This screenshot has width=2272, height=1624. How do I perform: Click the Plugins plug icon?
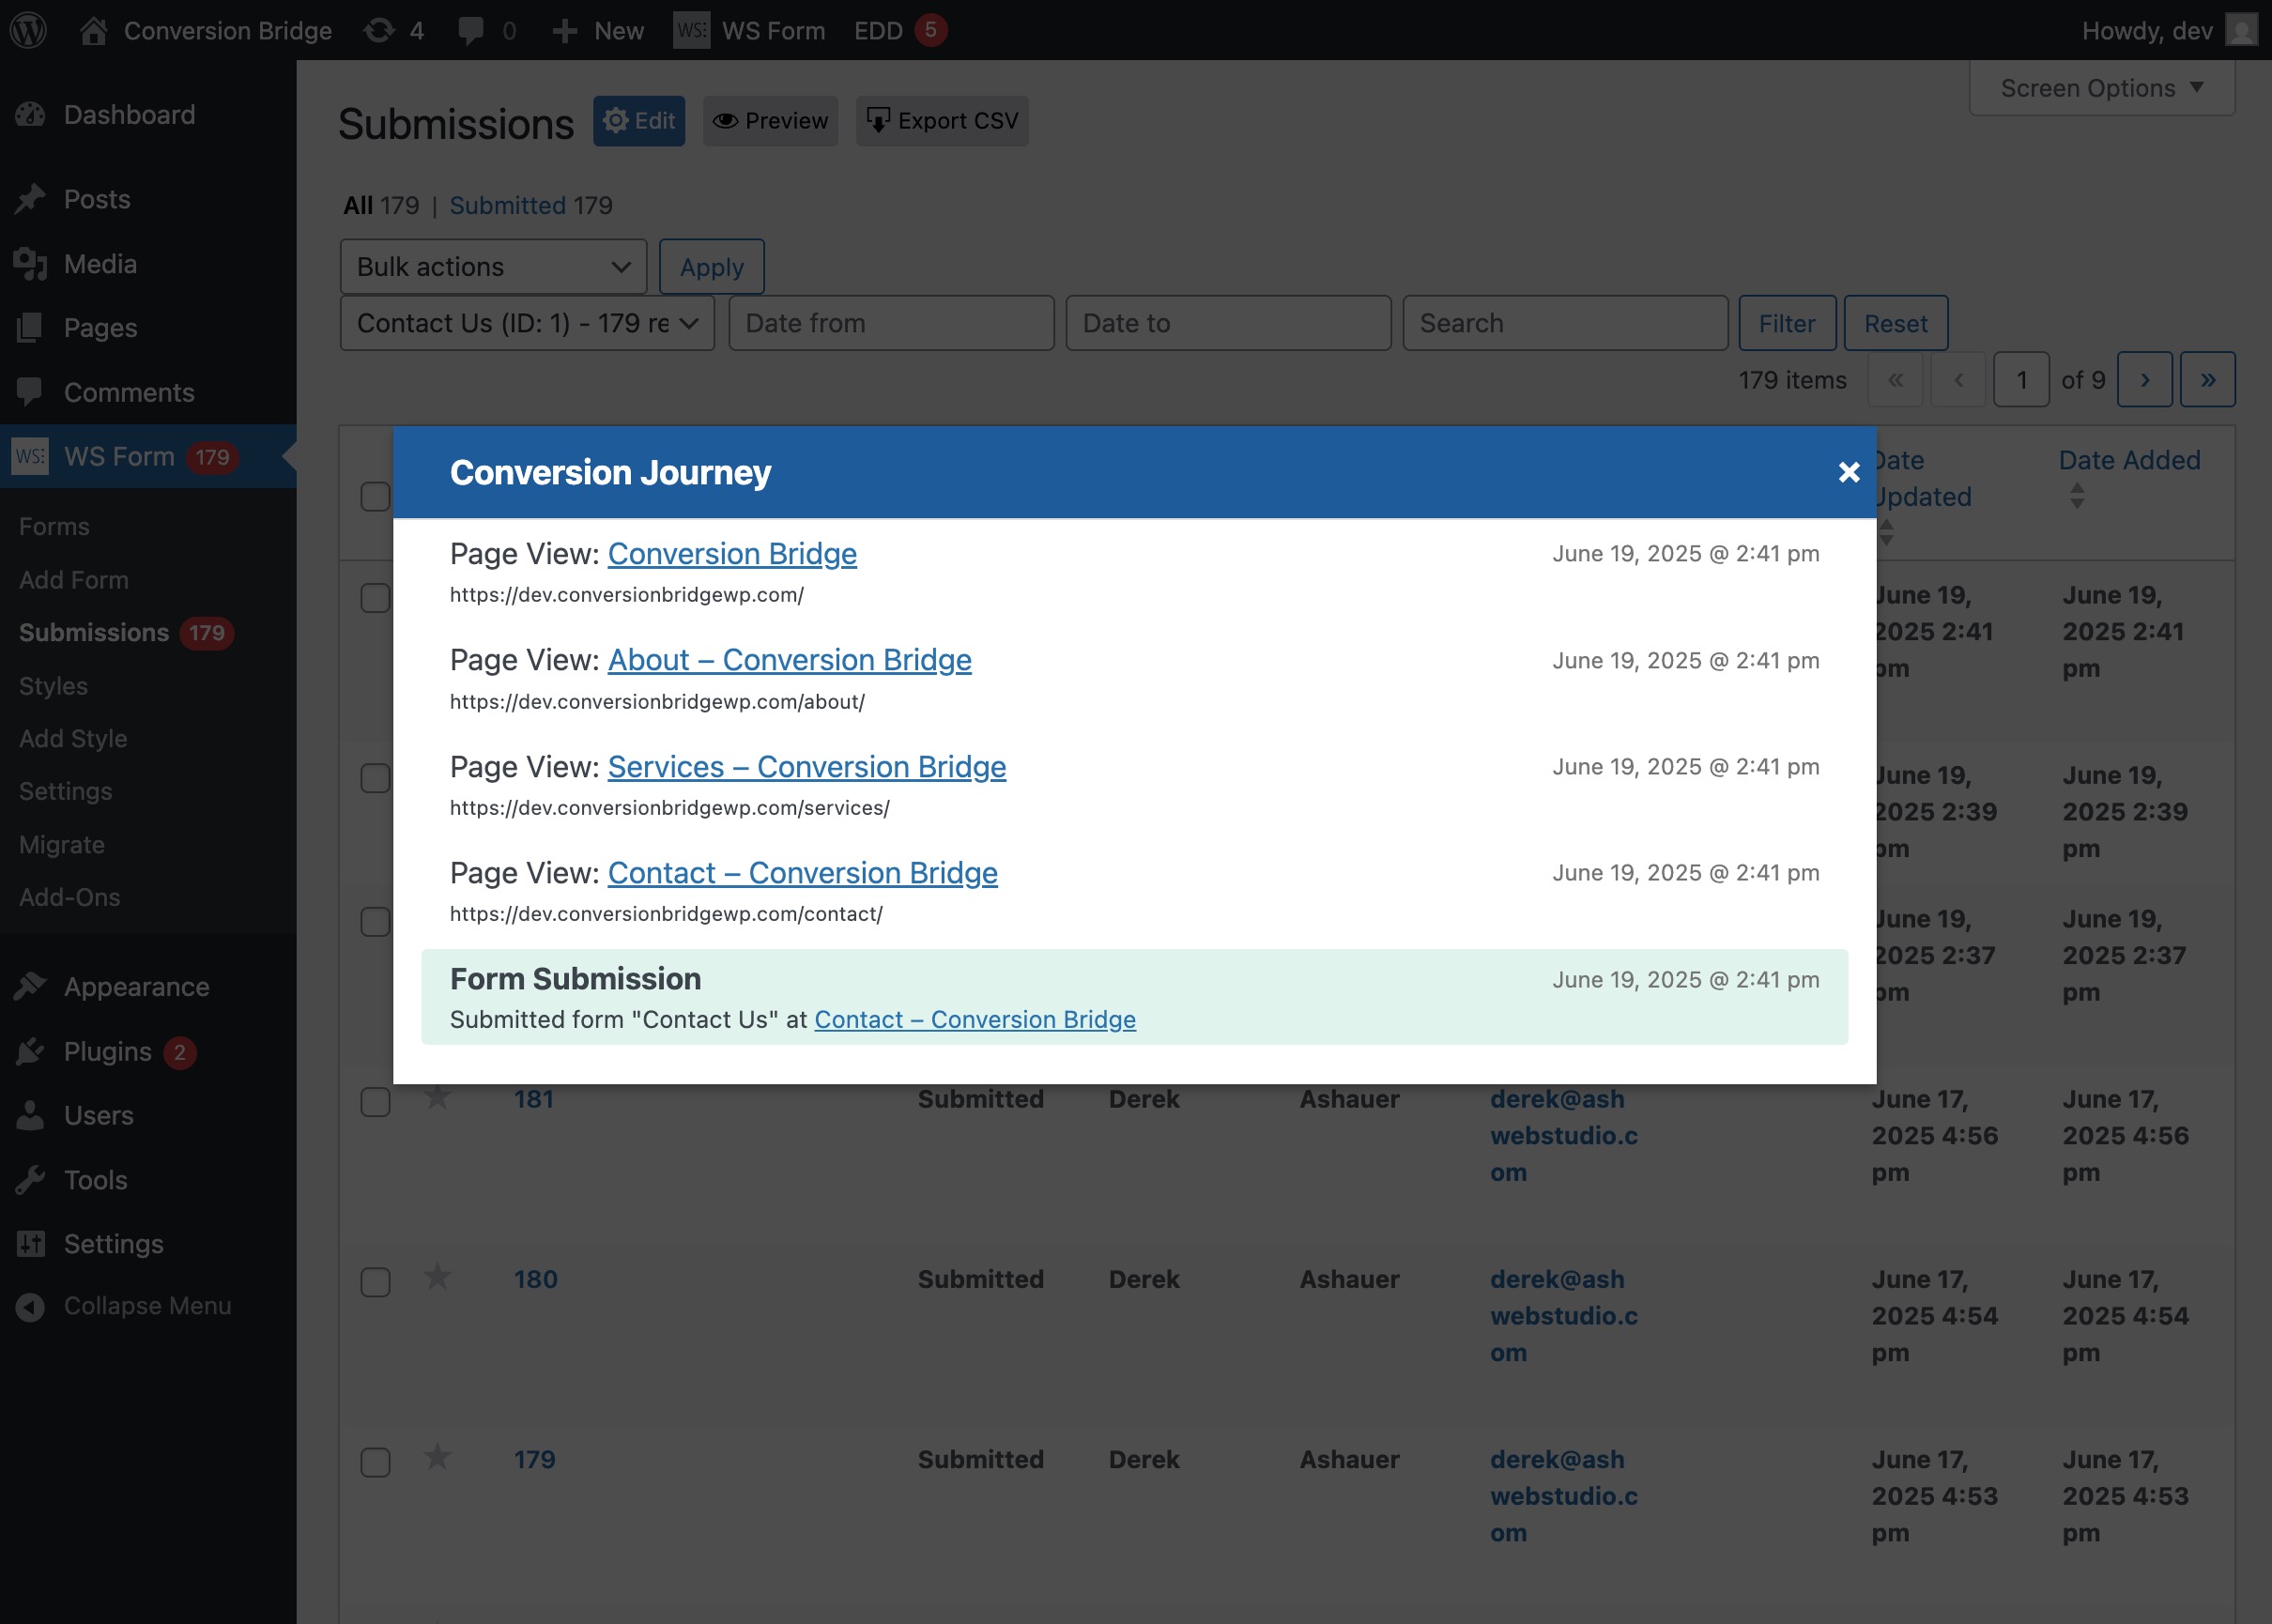click(x=30, y=1051)
